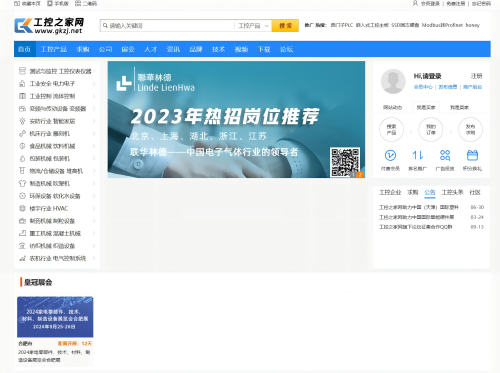Open the 展会 nav item
The height and width of the screenshot is (373, 500).
128,49
